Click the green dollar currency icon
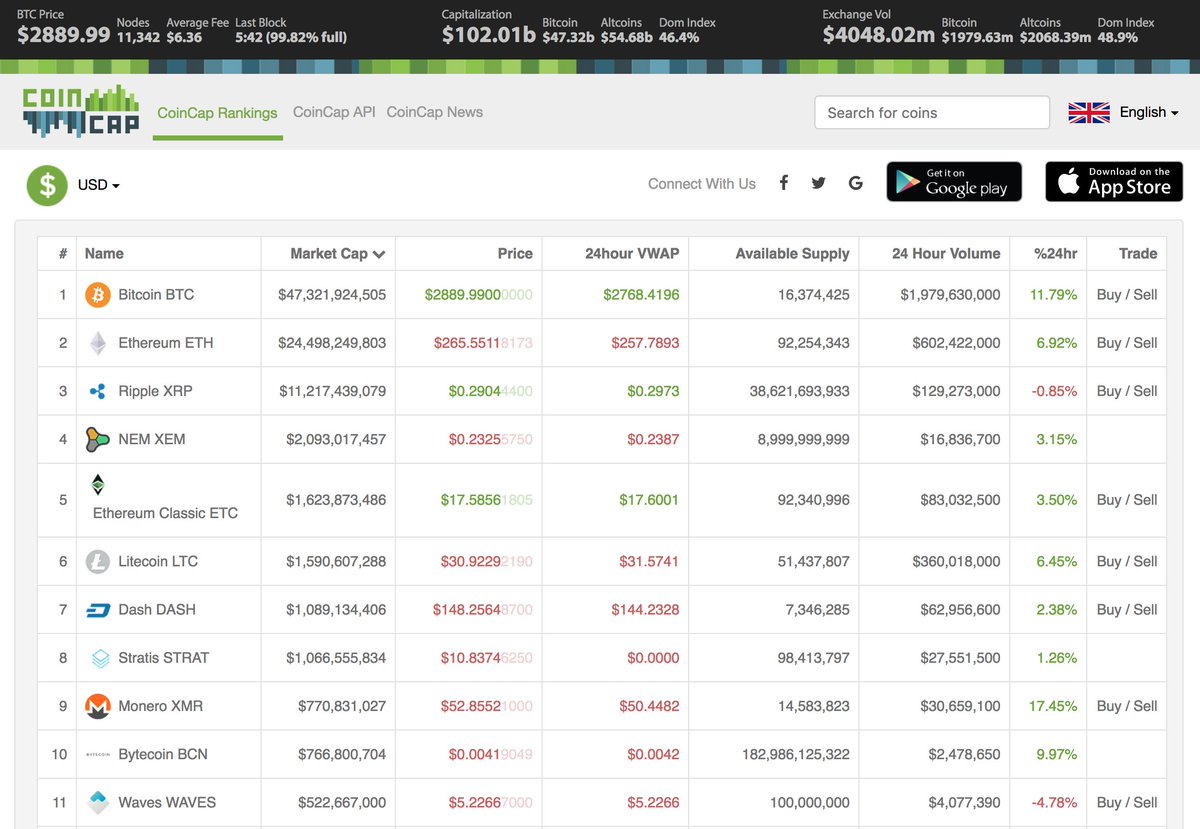 (47, 185)
